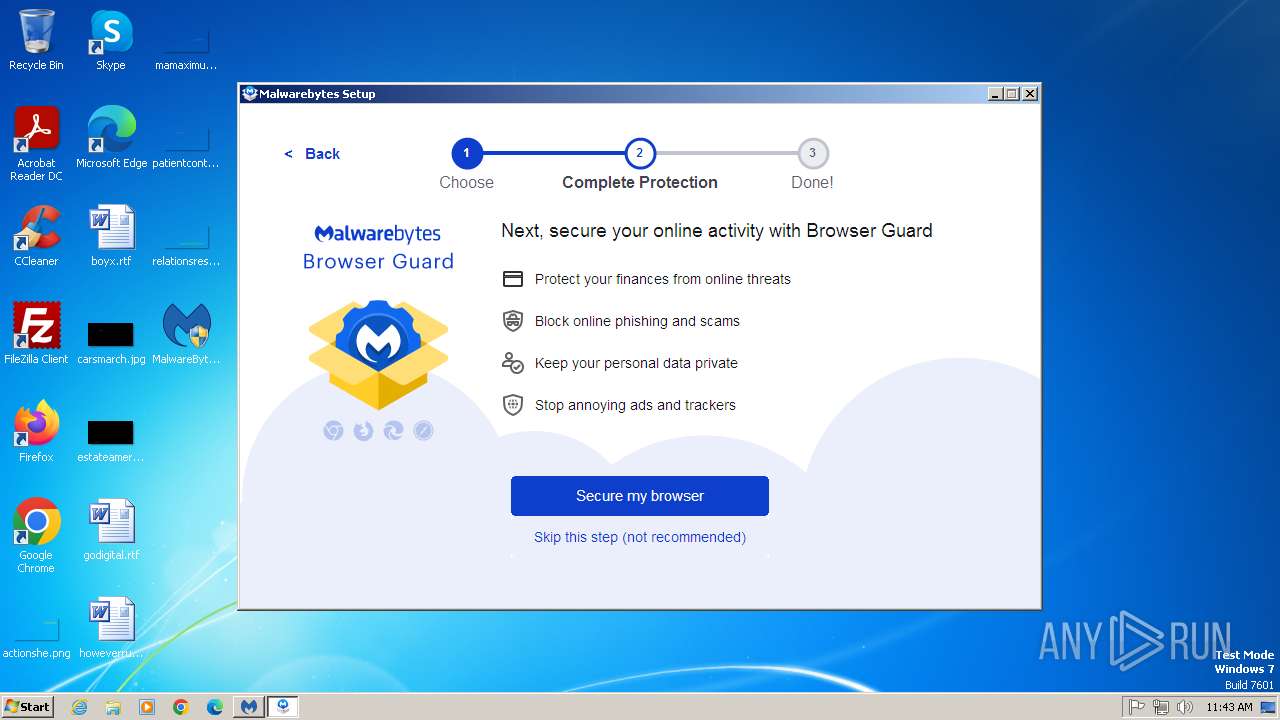The height and width of the screenshot is (720, 1280).
Task: Select step 2 Complete Protection circle
Action: click(640, 153)
